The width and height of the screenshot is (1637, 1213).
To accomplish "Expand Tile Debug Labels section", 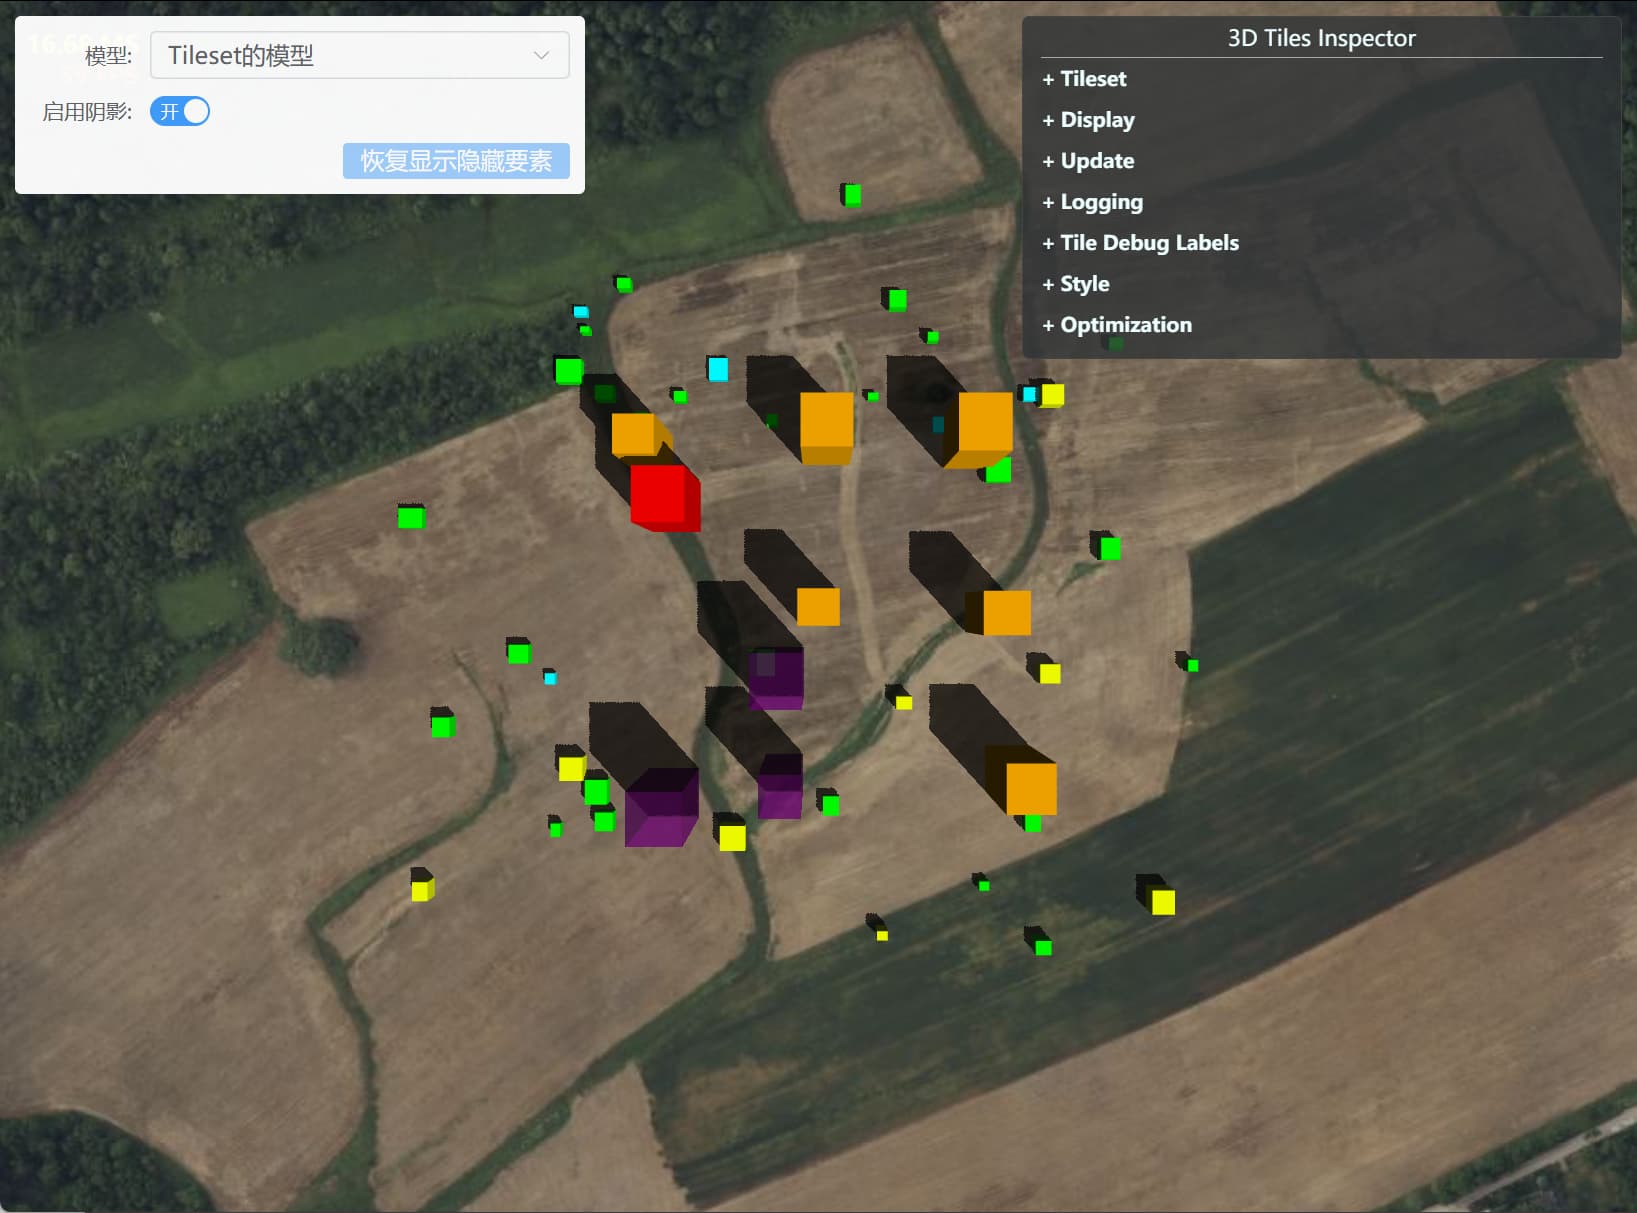I will [1140, 243].
